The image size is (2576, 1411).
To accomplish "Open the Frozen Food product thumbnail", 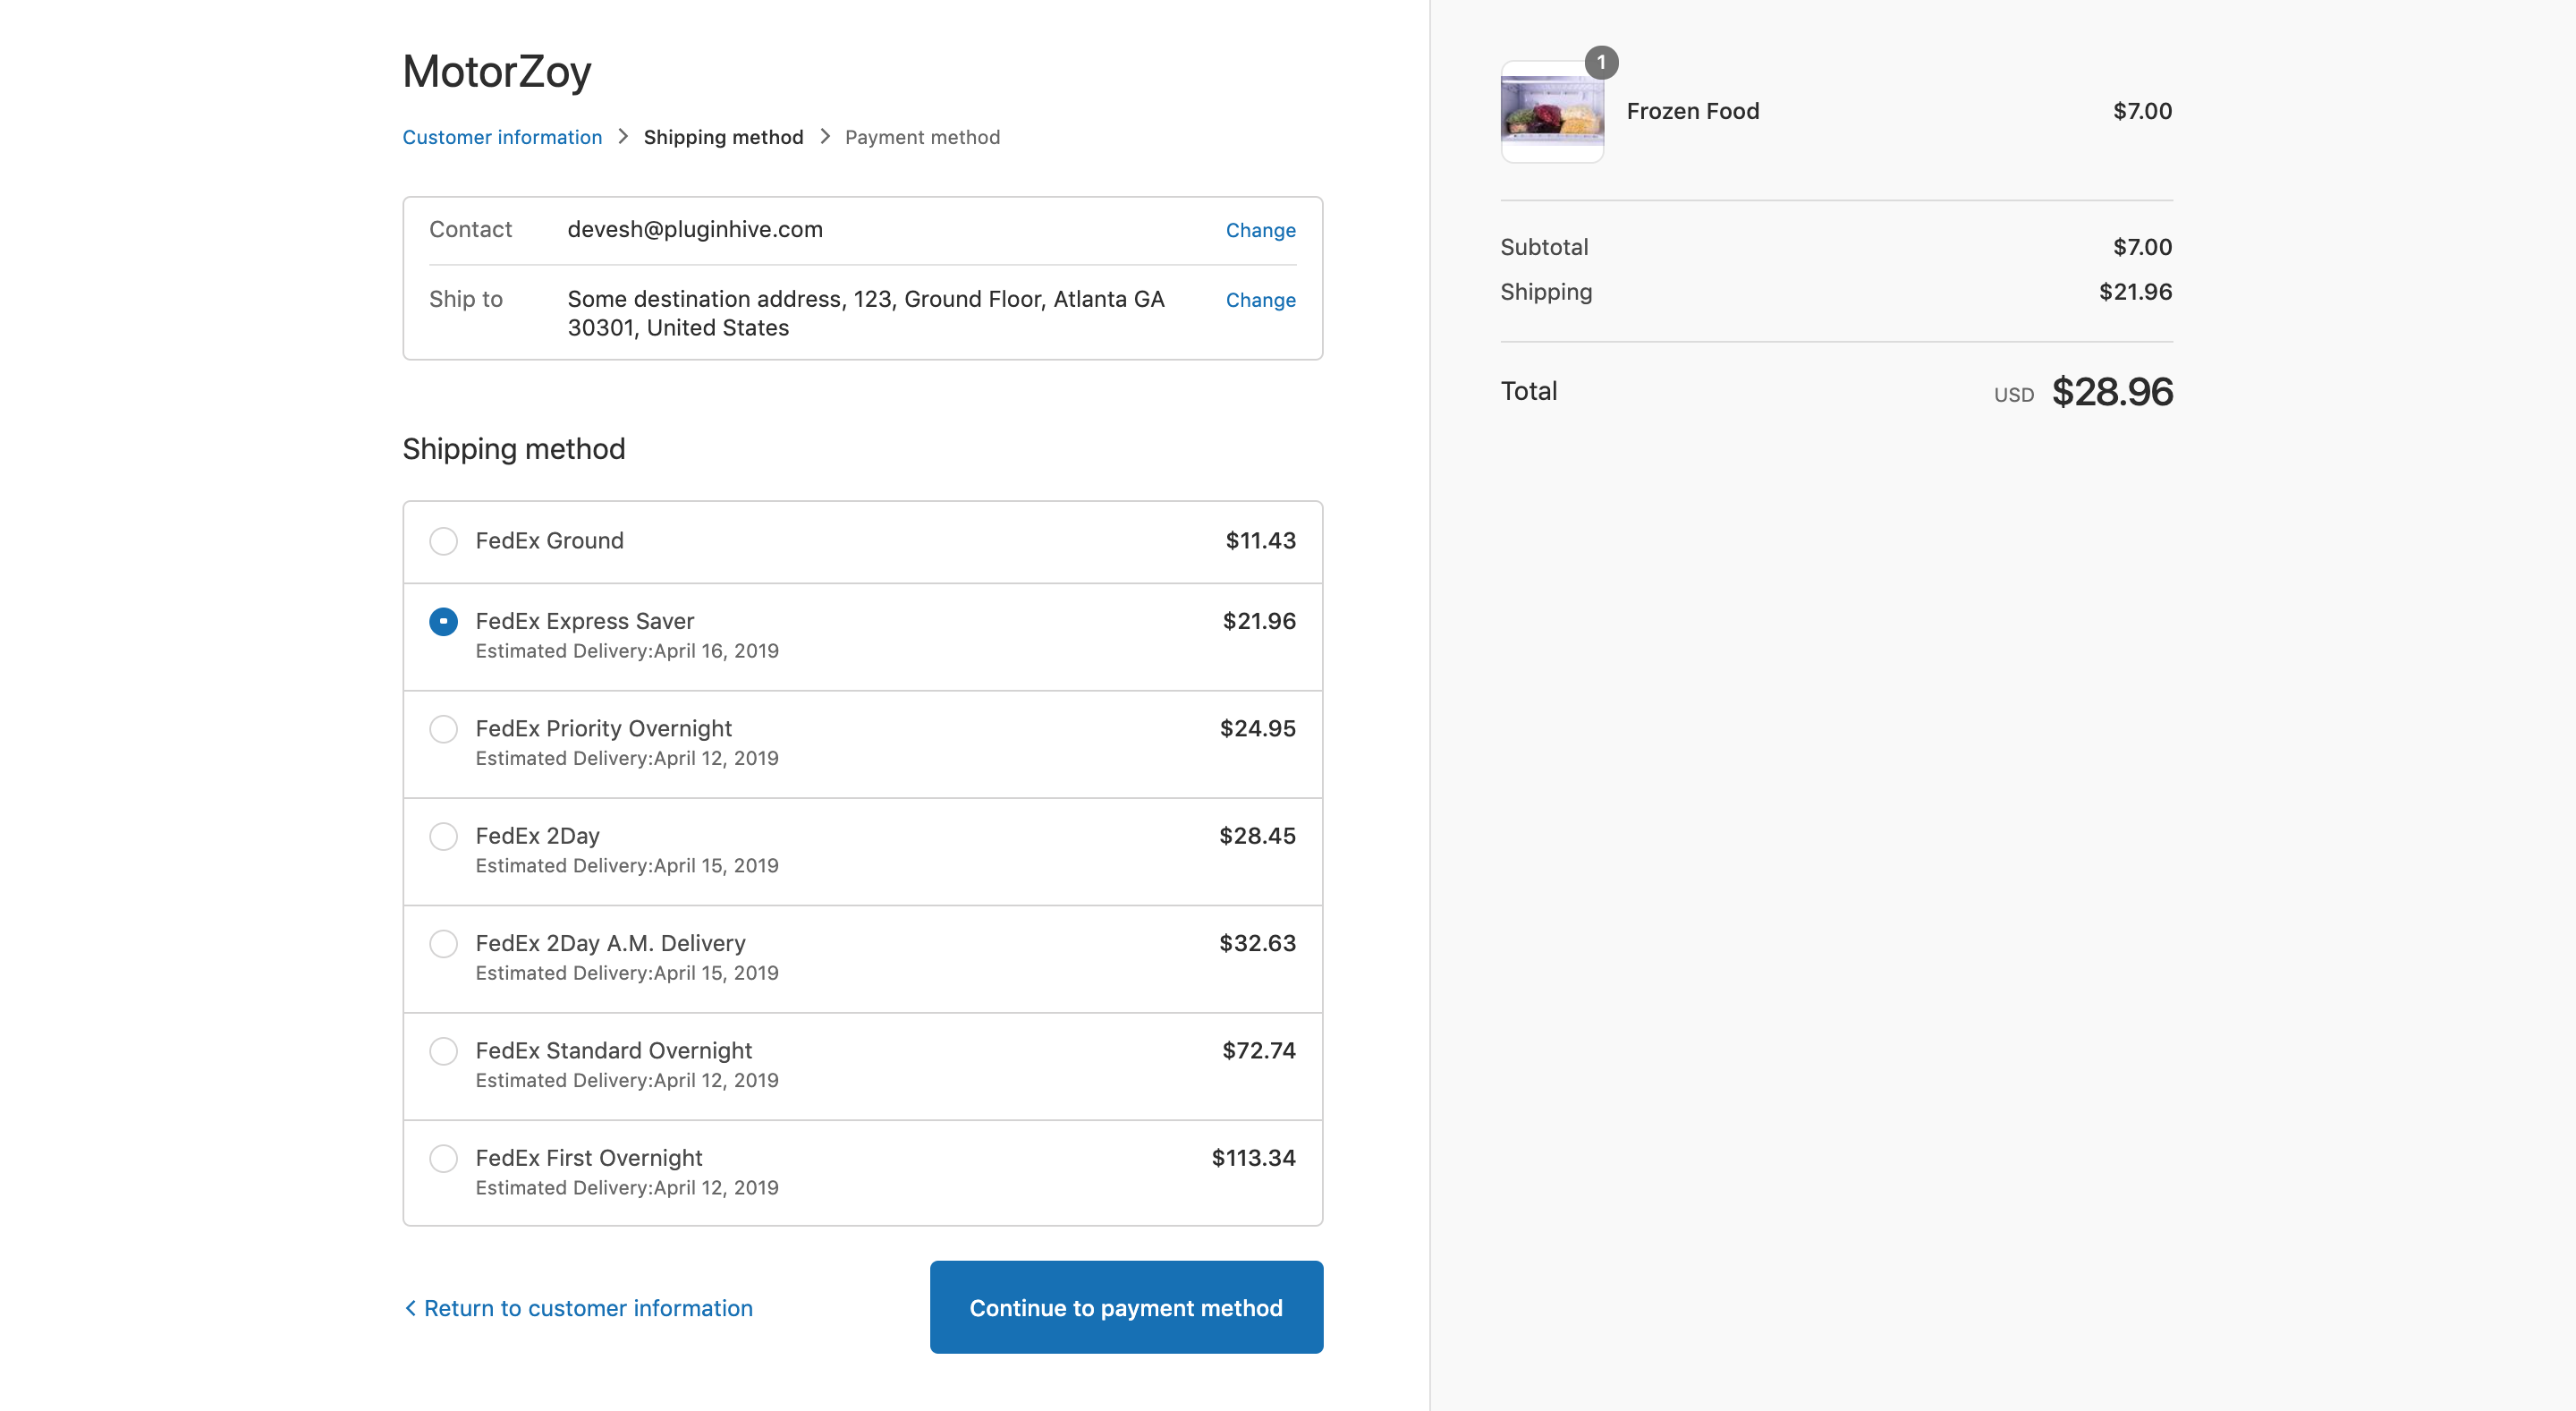I will point(1552,112).
